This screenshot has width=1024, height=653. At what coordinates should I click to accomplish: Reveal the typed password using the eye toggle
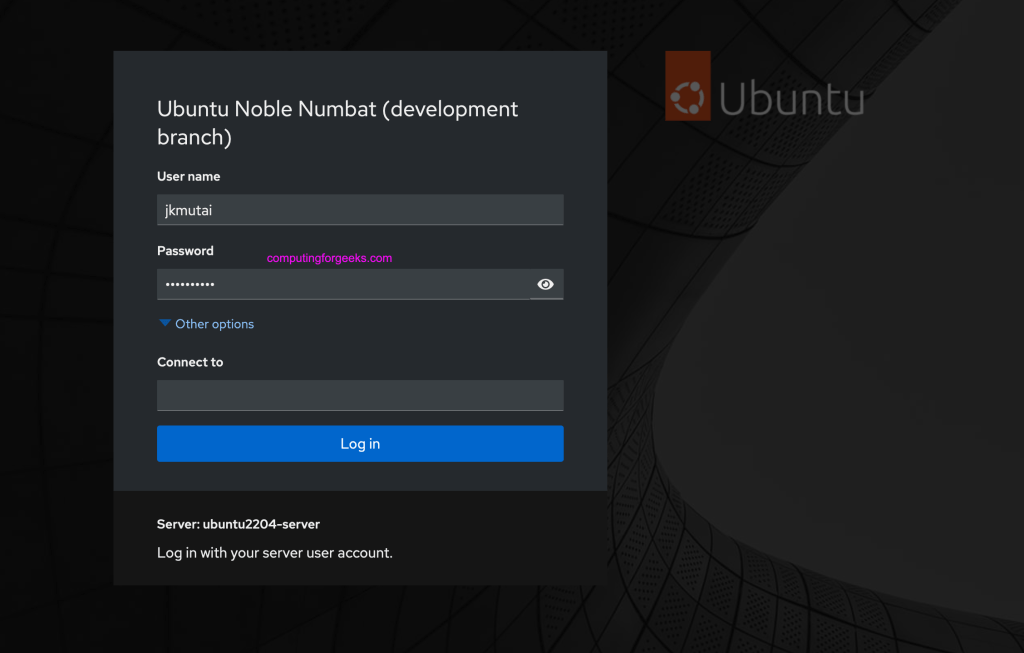545,284
